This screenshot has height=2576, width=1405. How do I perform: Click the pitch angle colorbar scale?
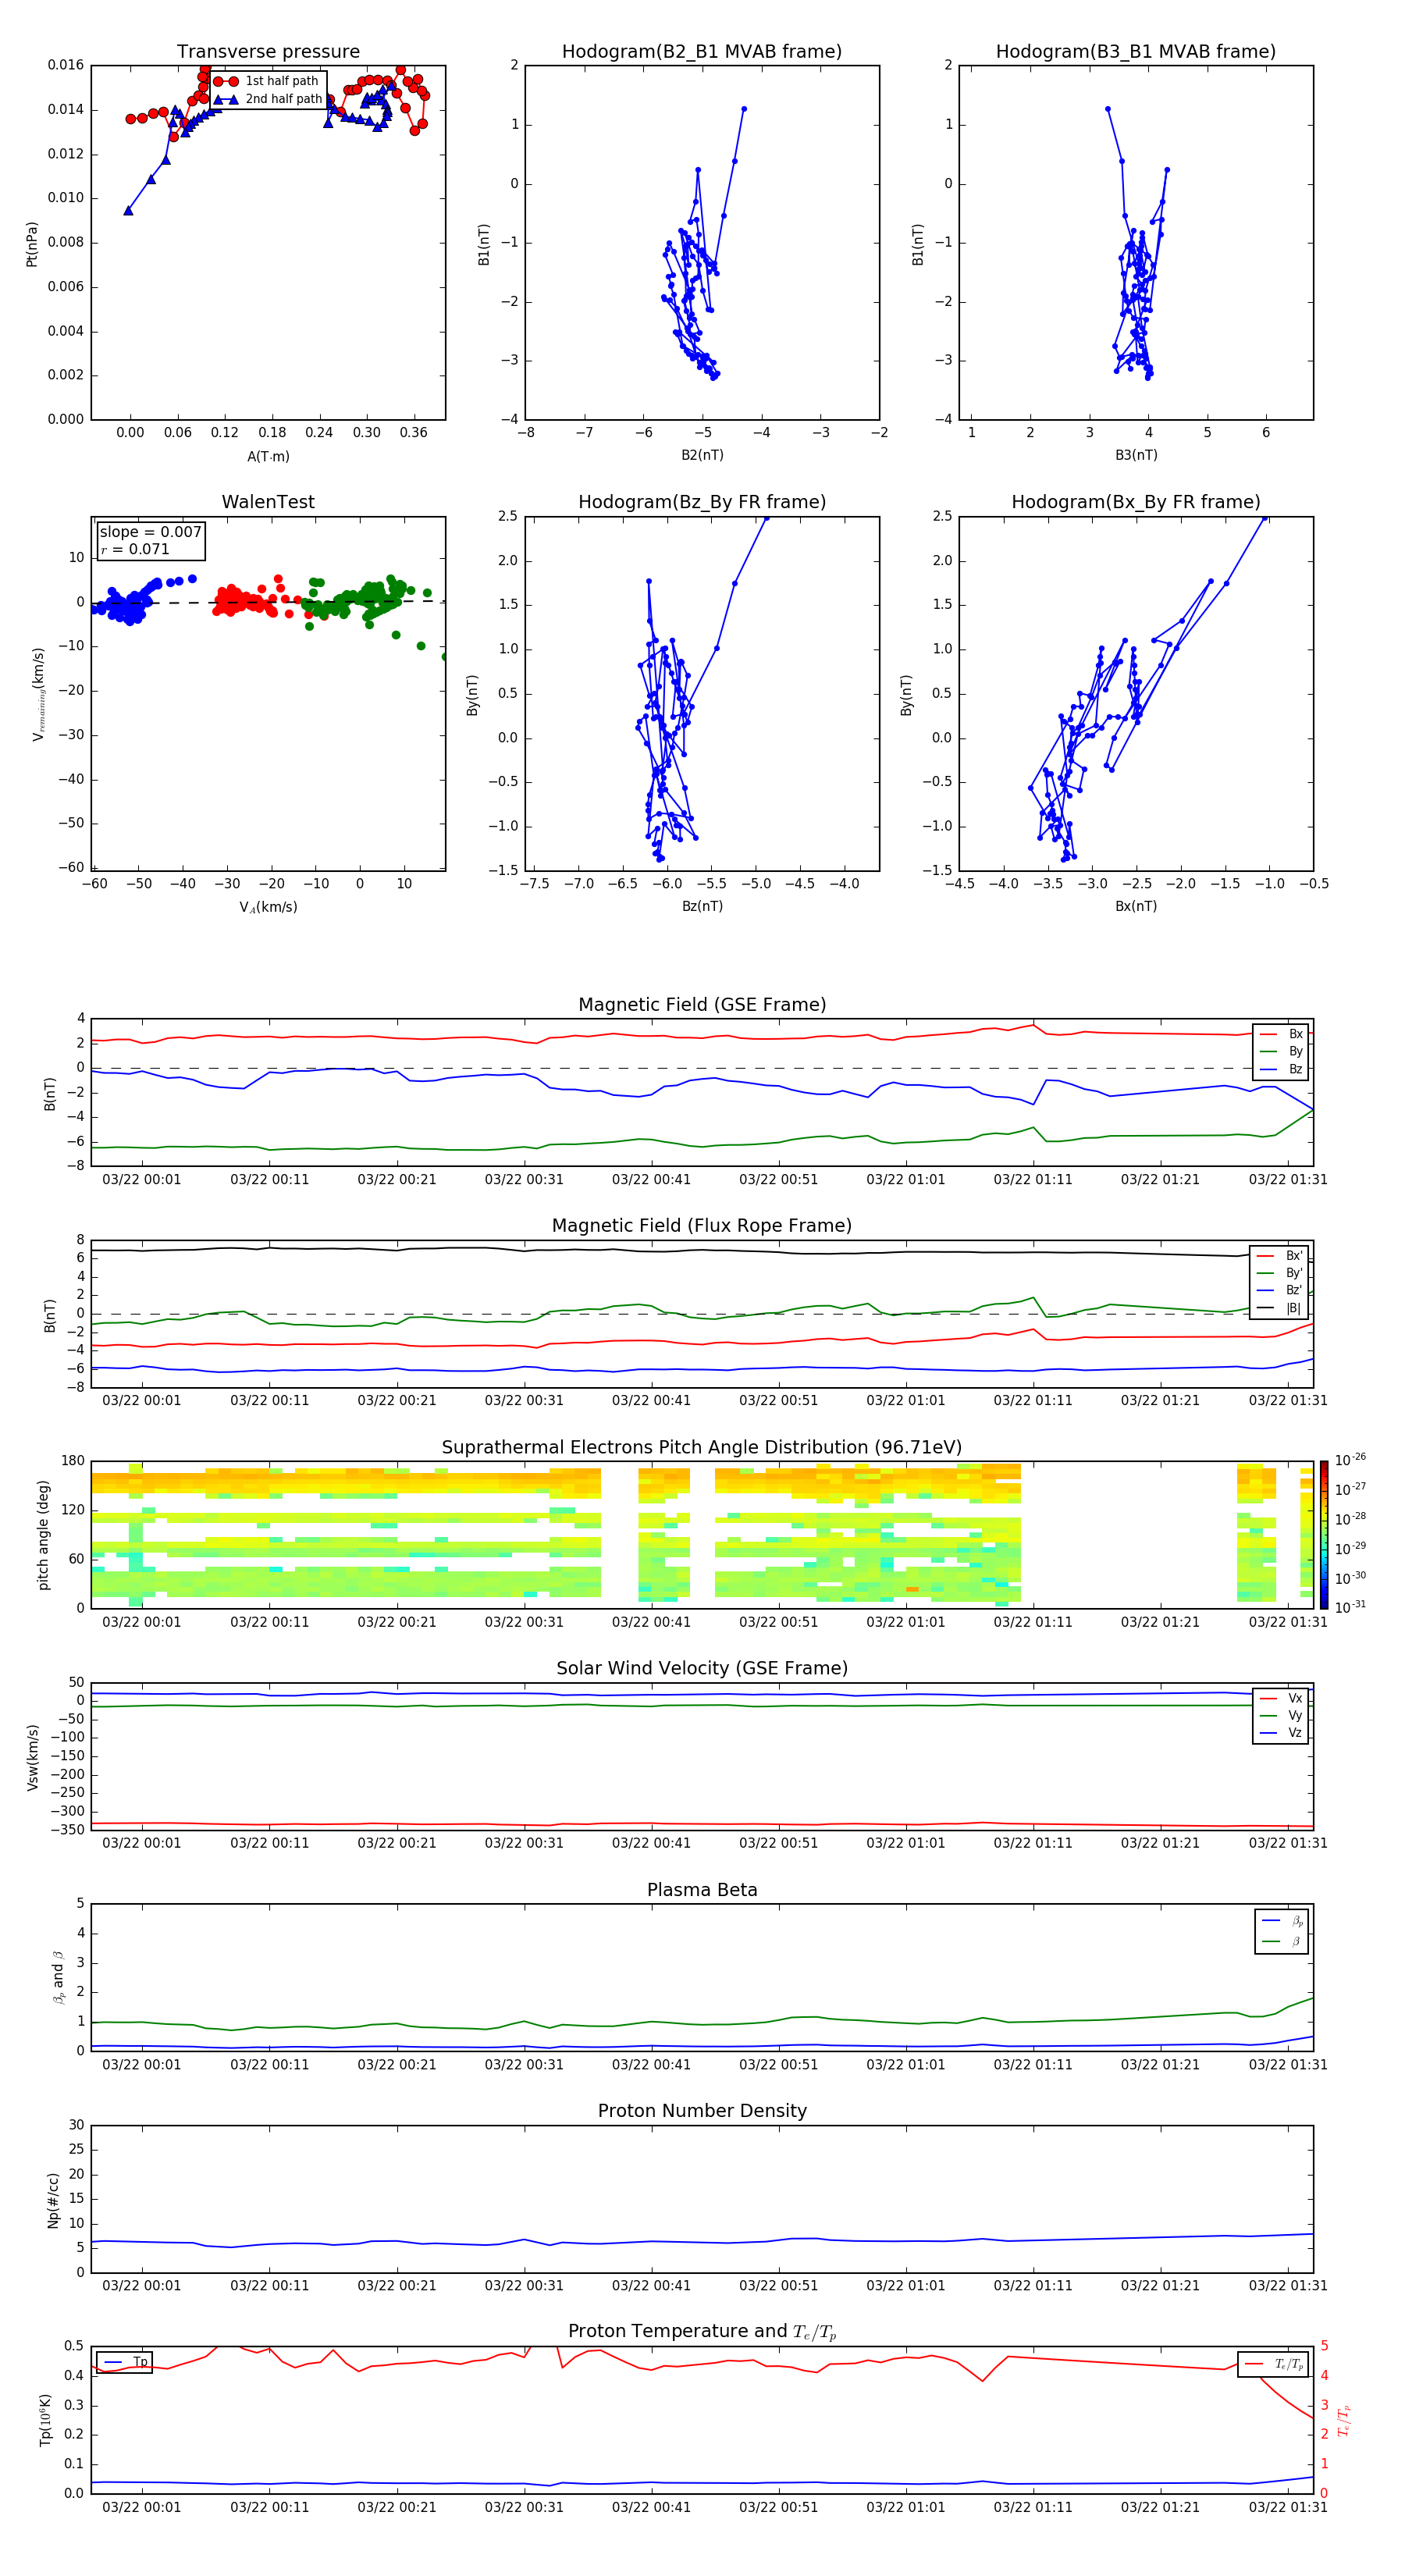(1324, 1534)
